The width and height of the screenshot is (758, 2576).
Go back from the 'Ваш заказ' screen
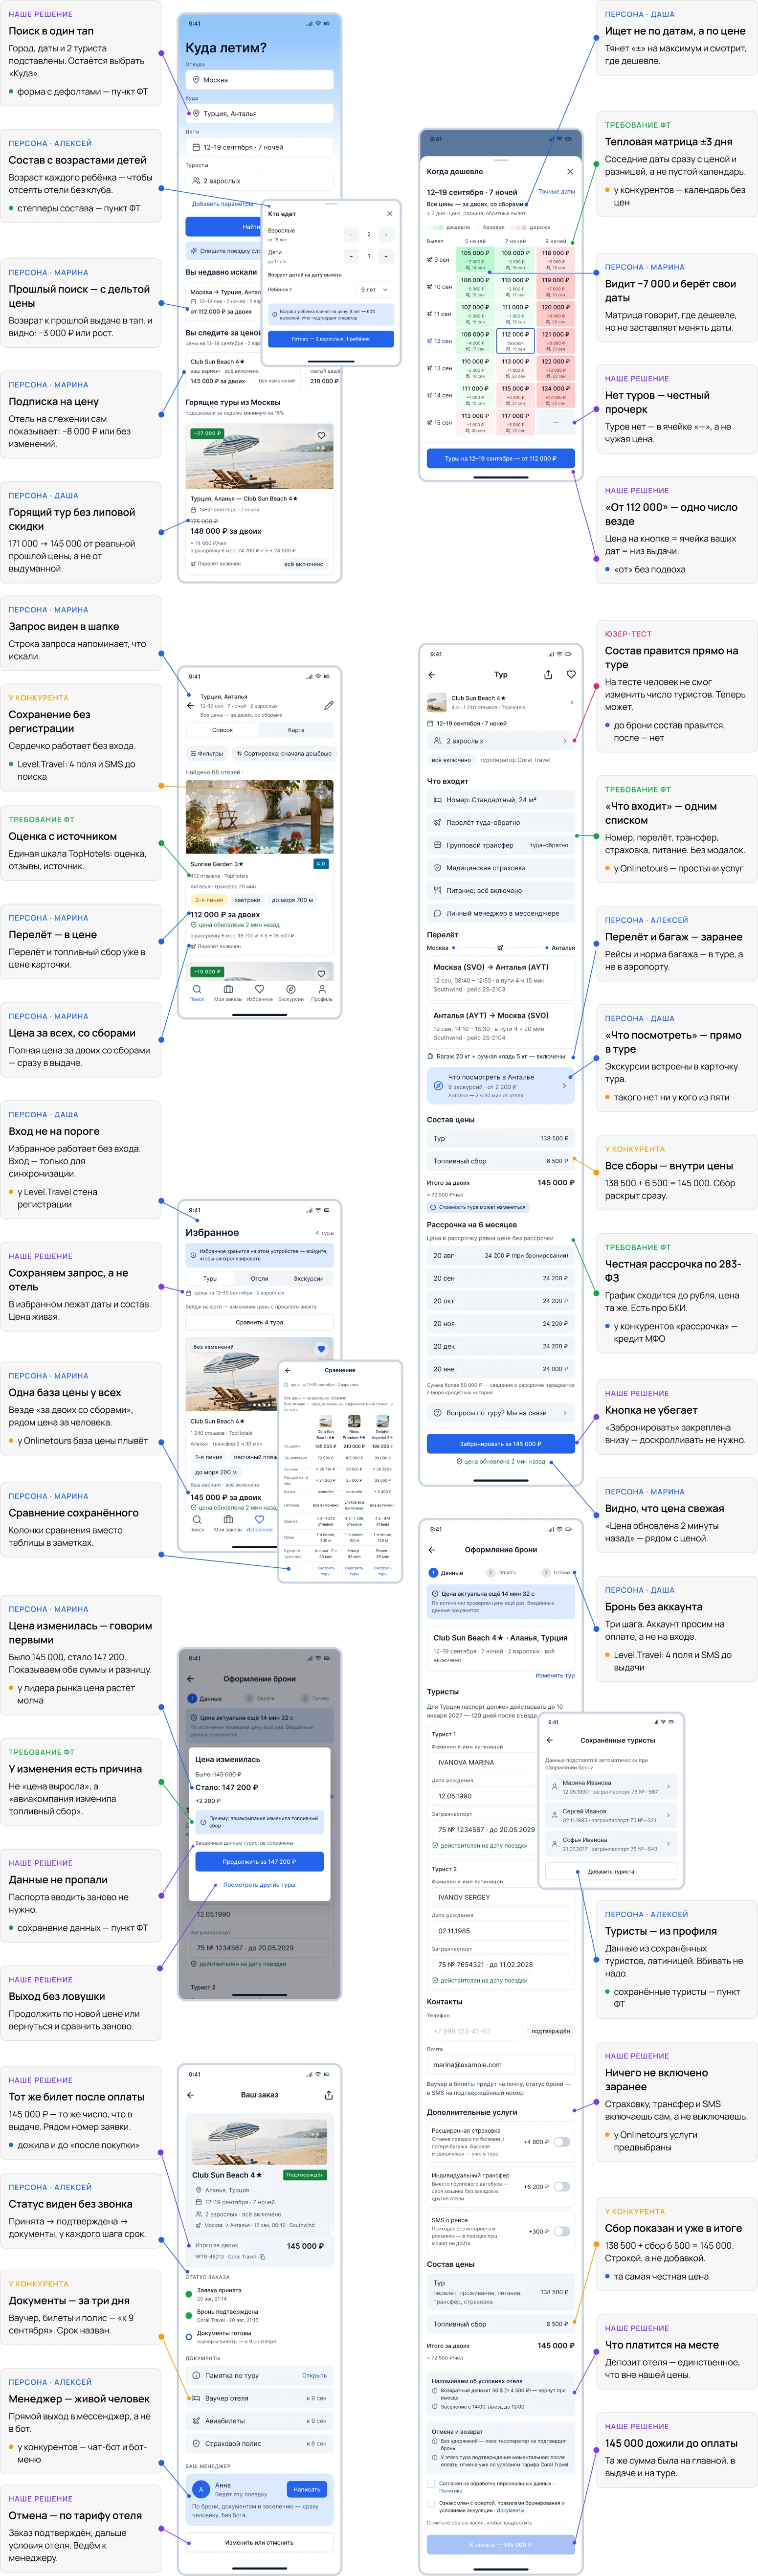[191, 2095]
